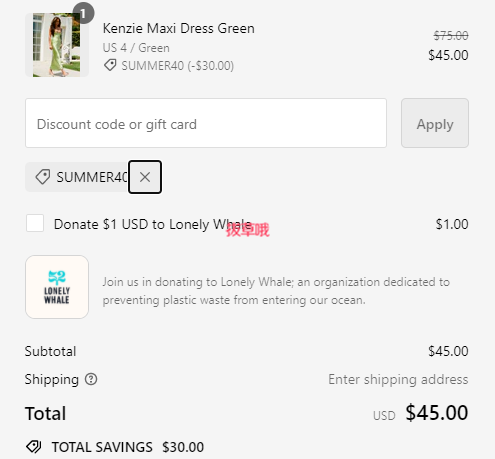Click the Lonely Whale donation description text

[276, 291]
